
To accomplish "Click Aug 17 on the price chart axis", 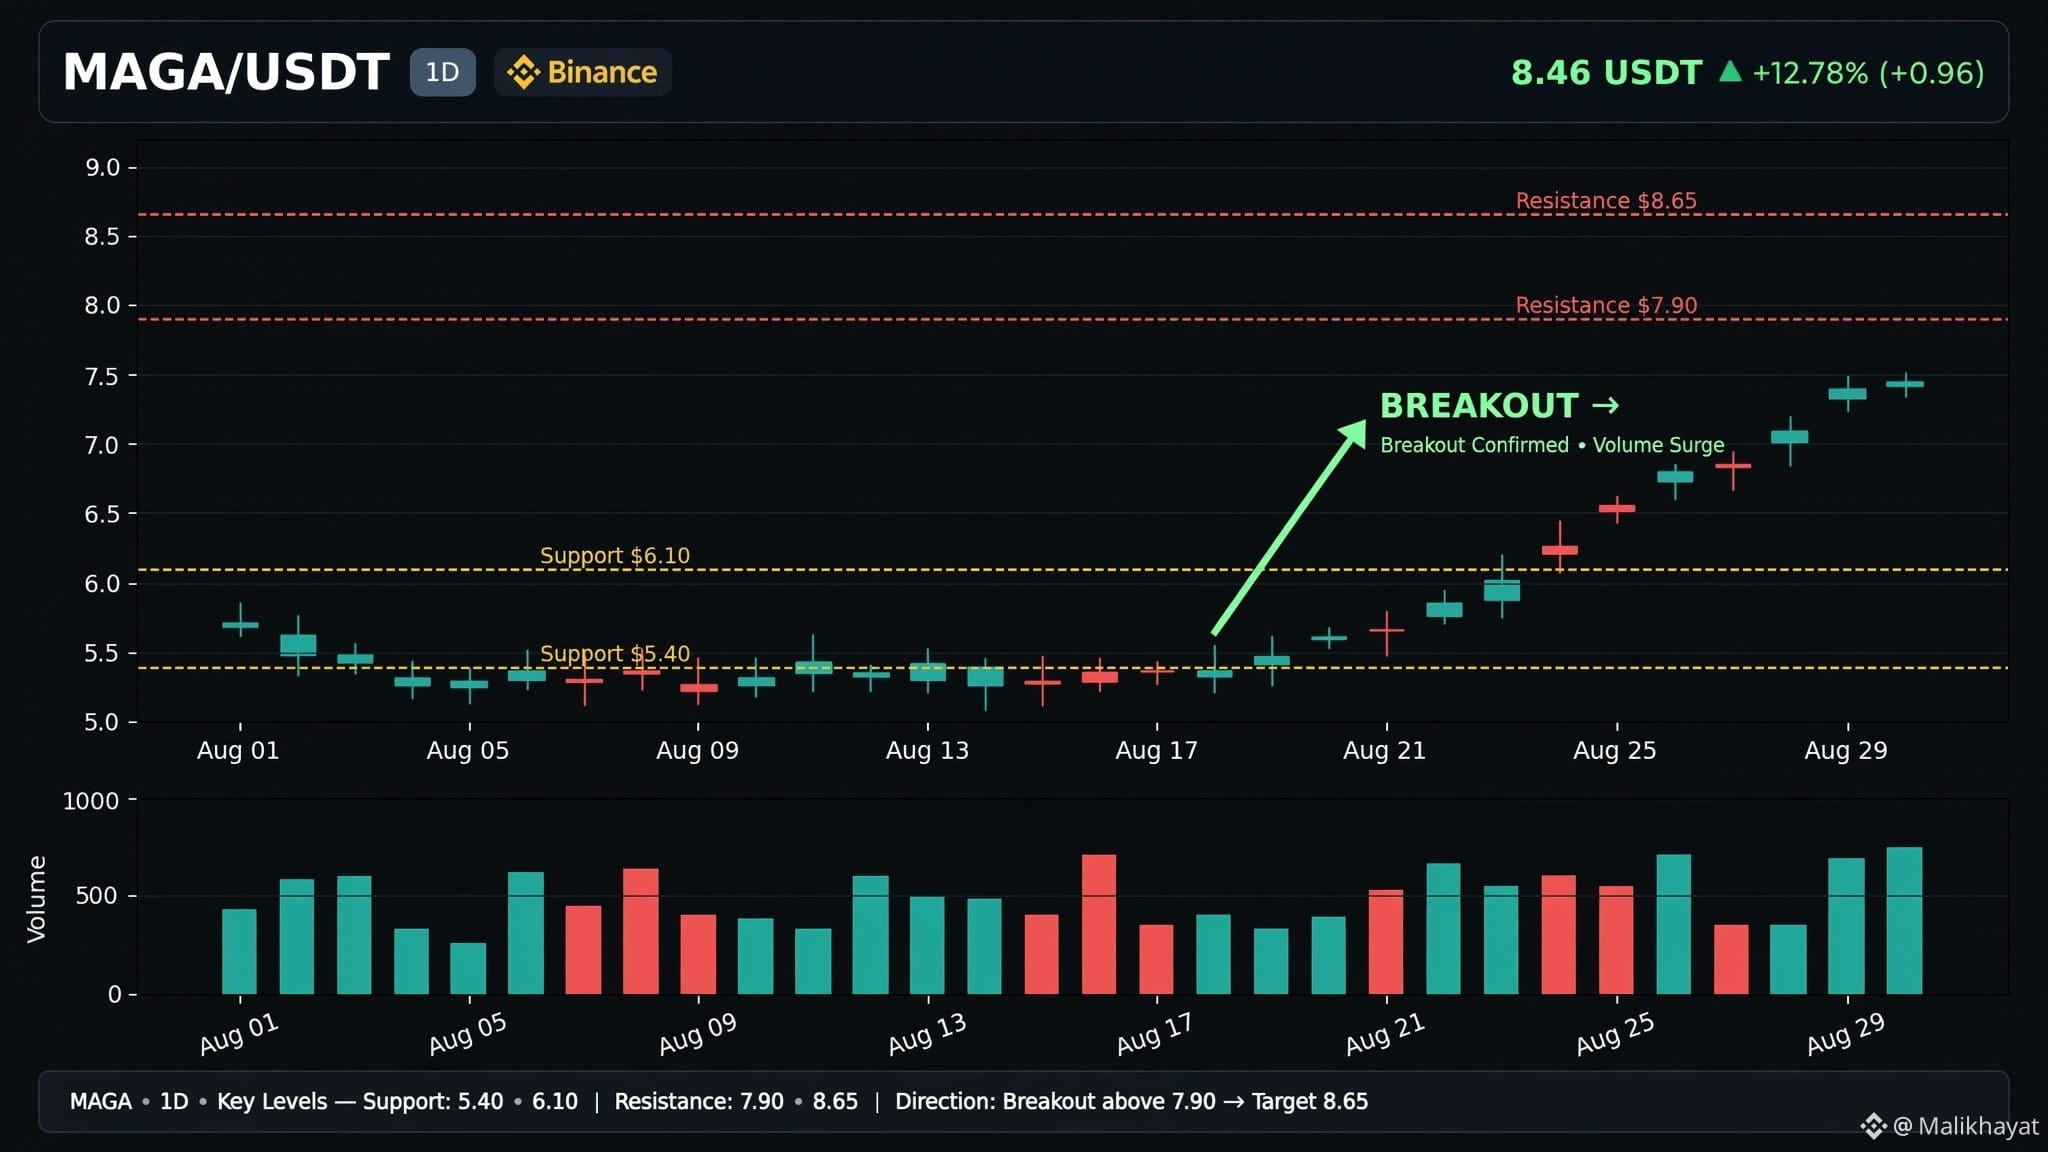I will (1156, 750).
